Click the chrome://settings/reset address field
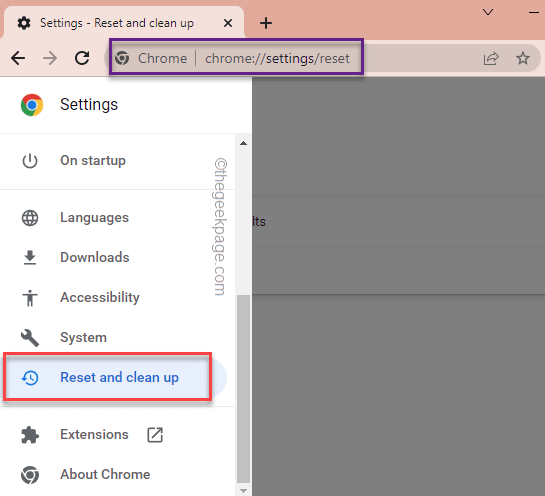The height and width of the screenshot is (496, 545). click(x=277, y=58)
